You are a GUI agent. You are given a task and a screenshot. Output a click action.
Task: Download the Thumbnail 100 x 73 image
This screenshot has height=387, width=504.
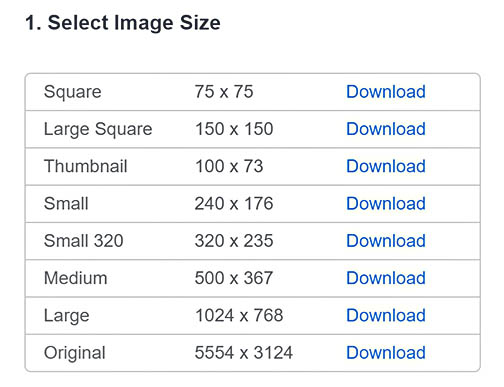pos(386,166)
